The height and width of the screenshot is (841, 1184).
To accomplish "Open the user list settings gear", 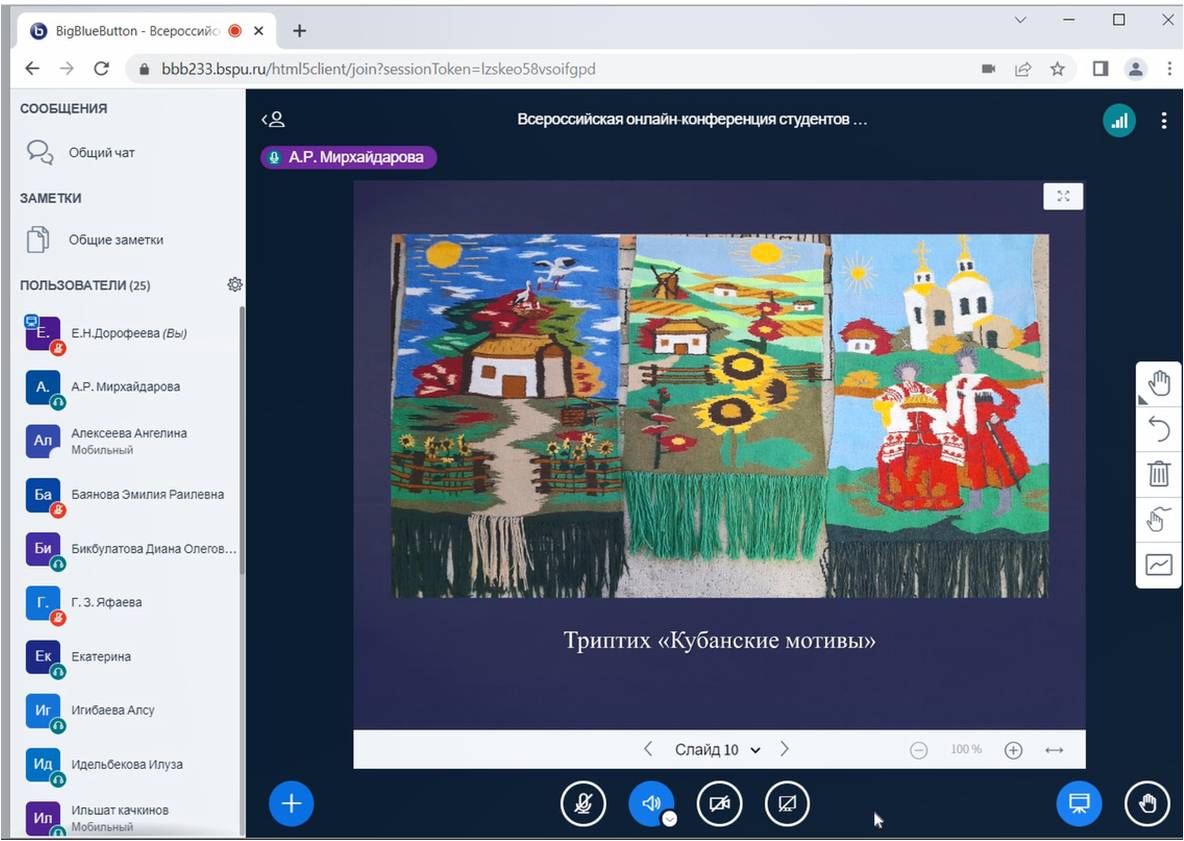I will pyautogui.click(x=235, y=285).
